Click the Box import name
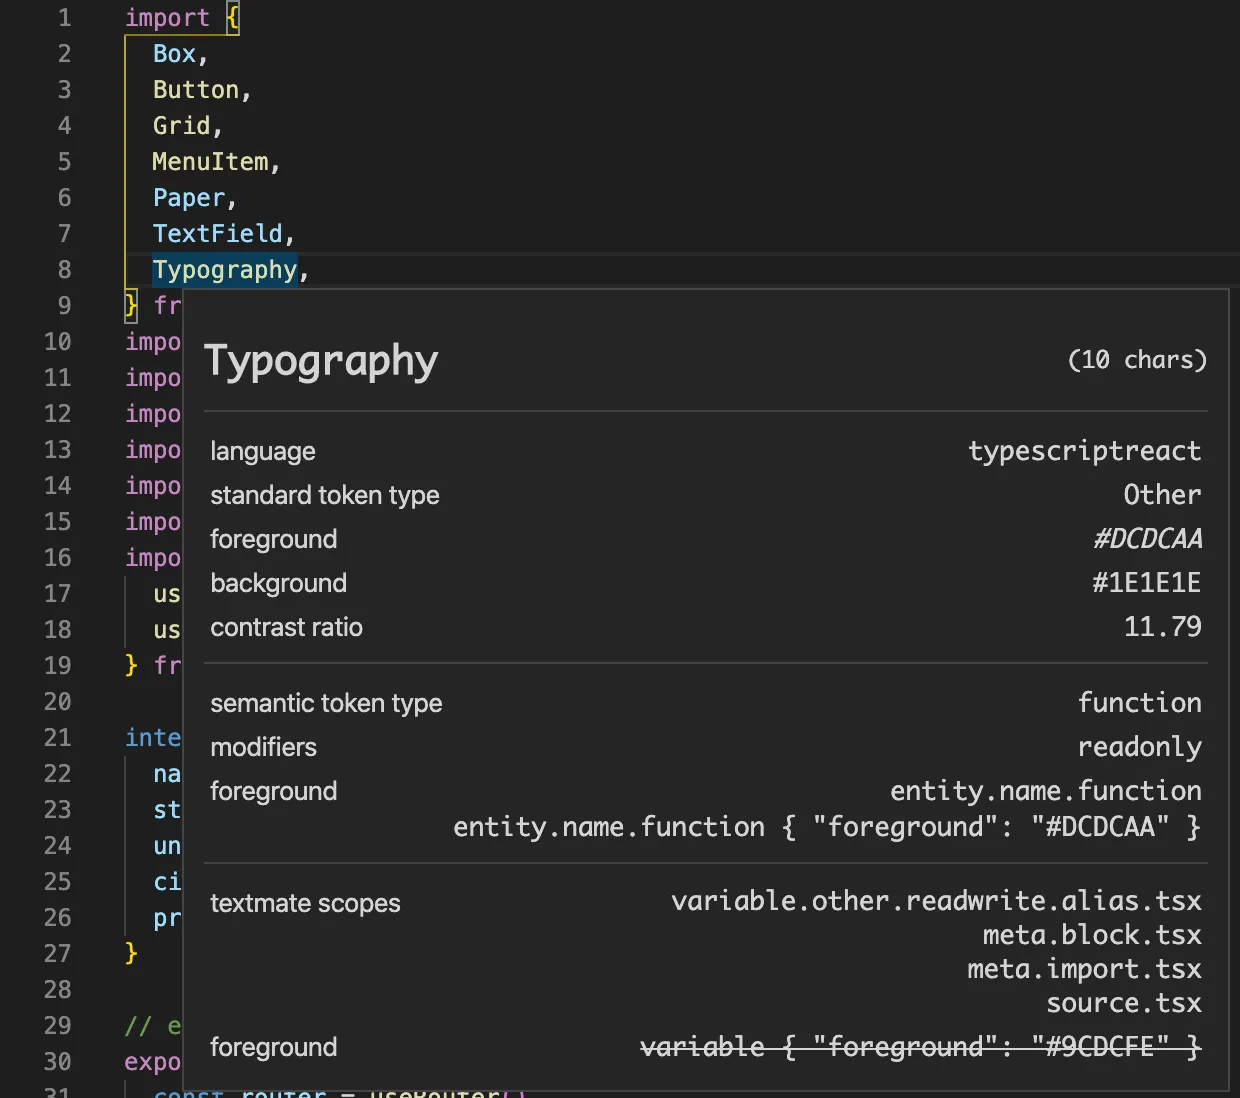This screenshot has height=1098, width=1240. [x=174, y=54]
